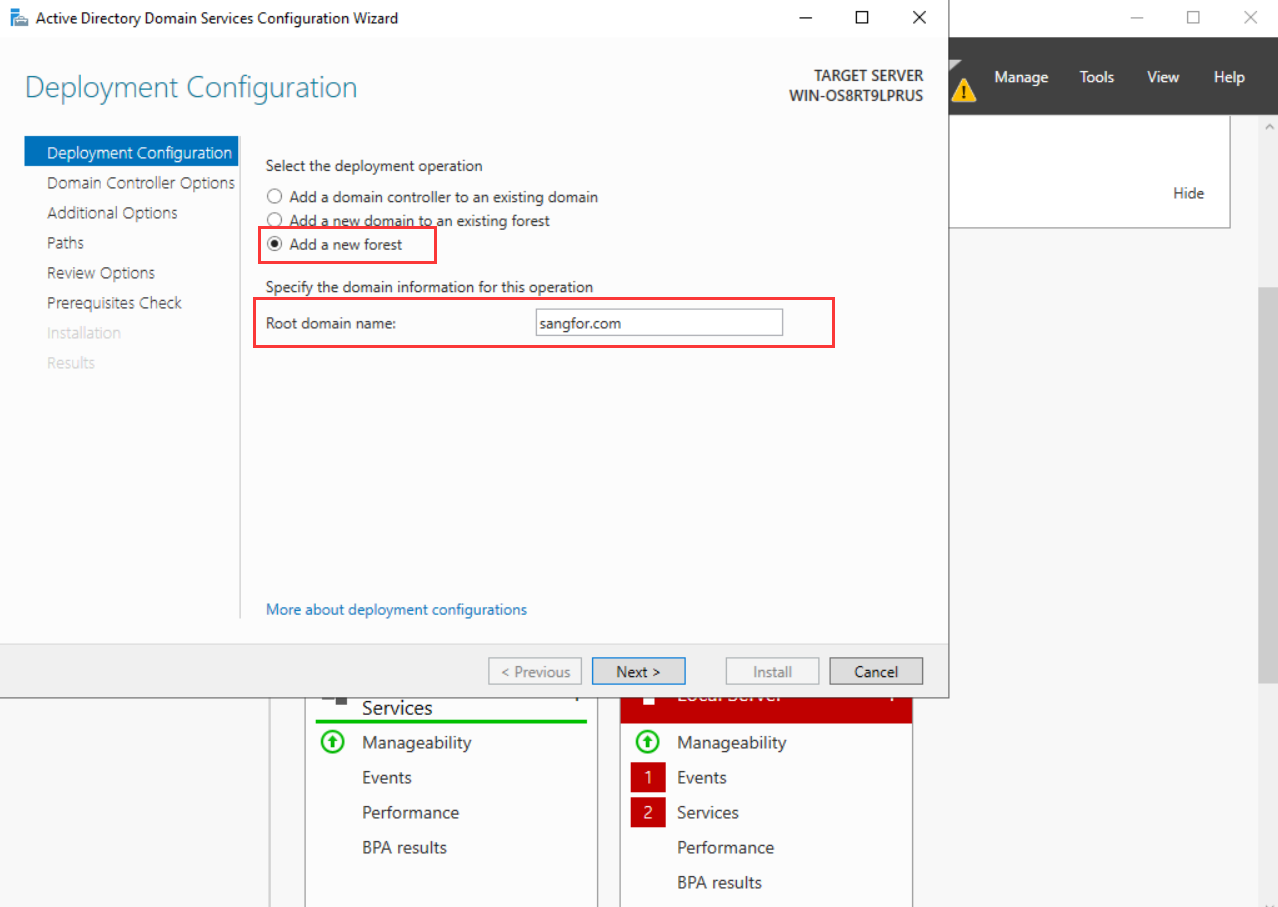The height and width of the screenshot is (907, 1278).
Task: Open the Manage menu
Action: 1020,77
